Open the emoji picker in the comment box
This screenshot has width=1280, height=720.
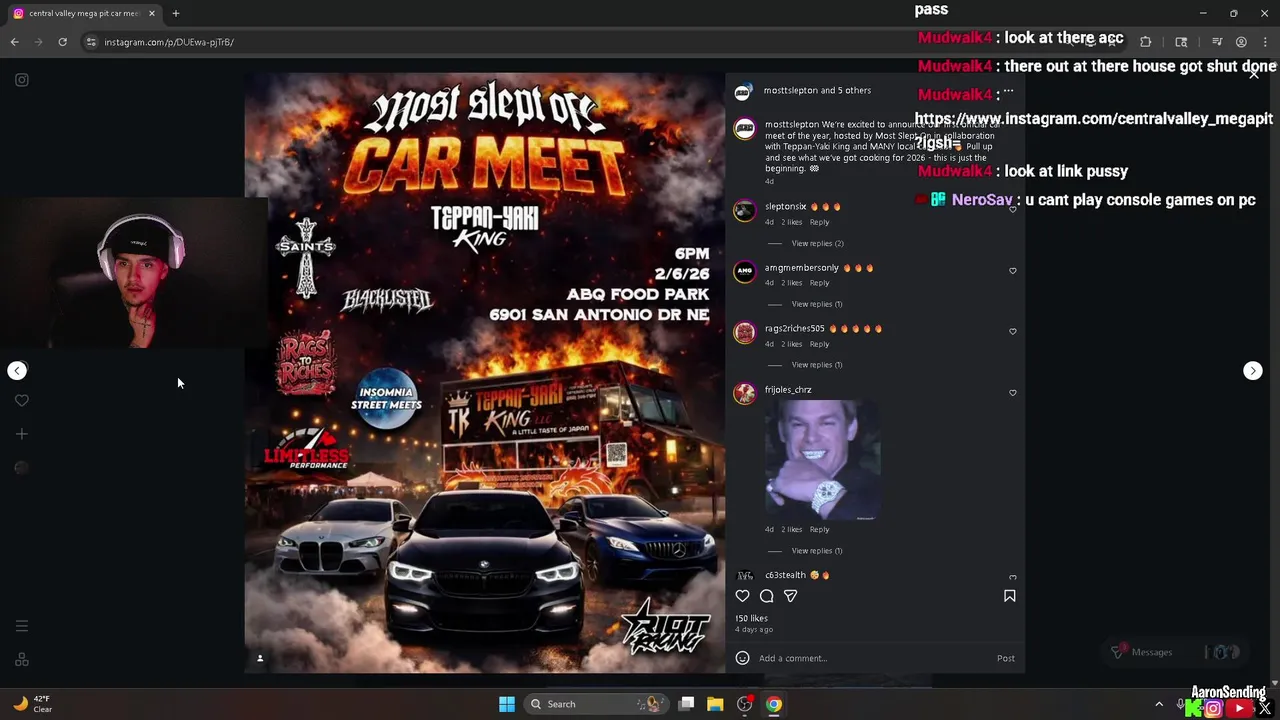point(742,658)
